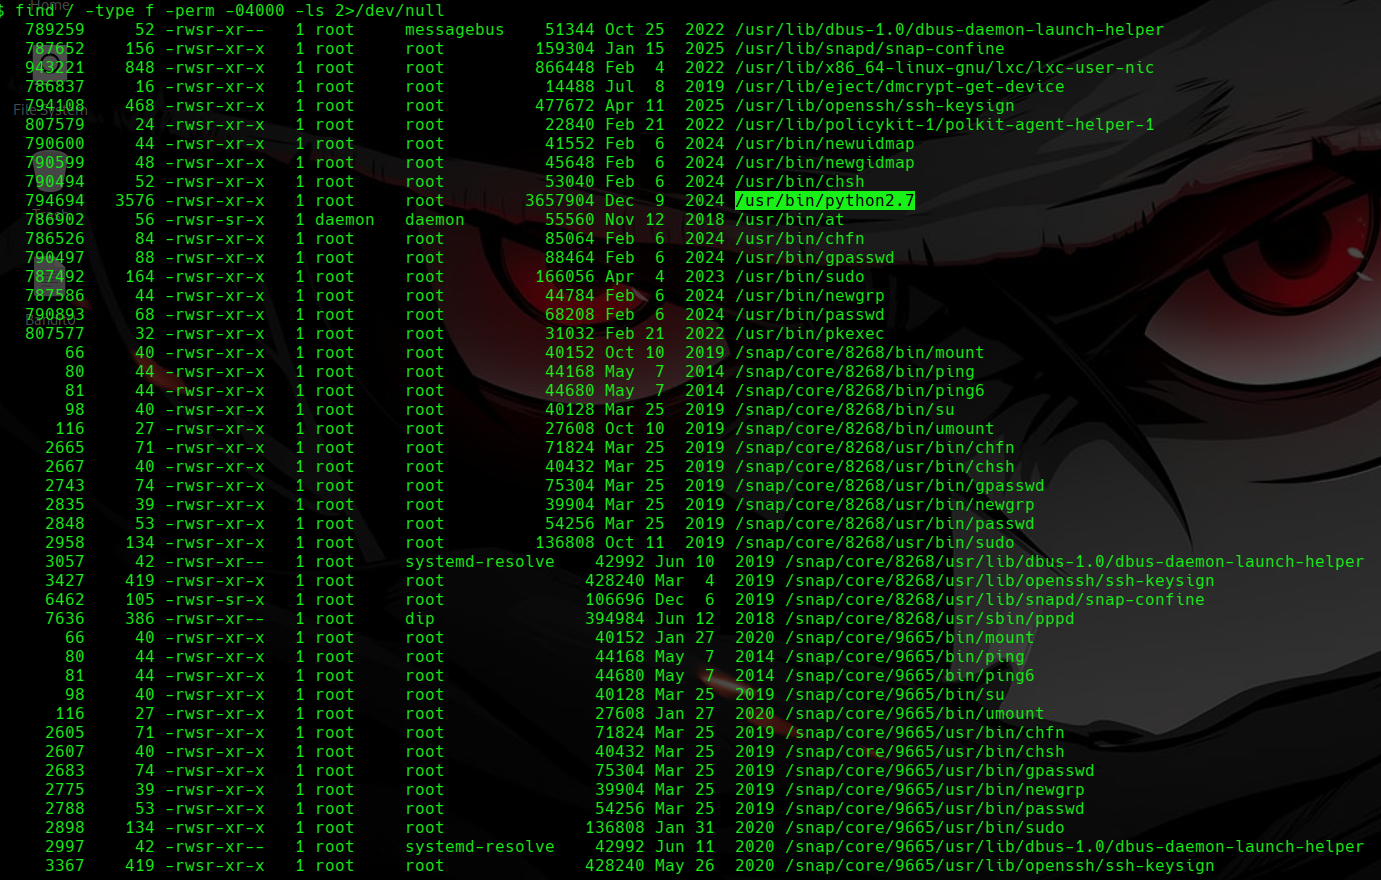The image size is (1381, 880).
Task: Click the /snap/core/9665/bin/ping path
Action: 905,657
